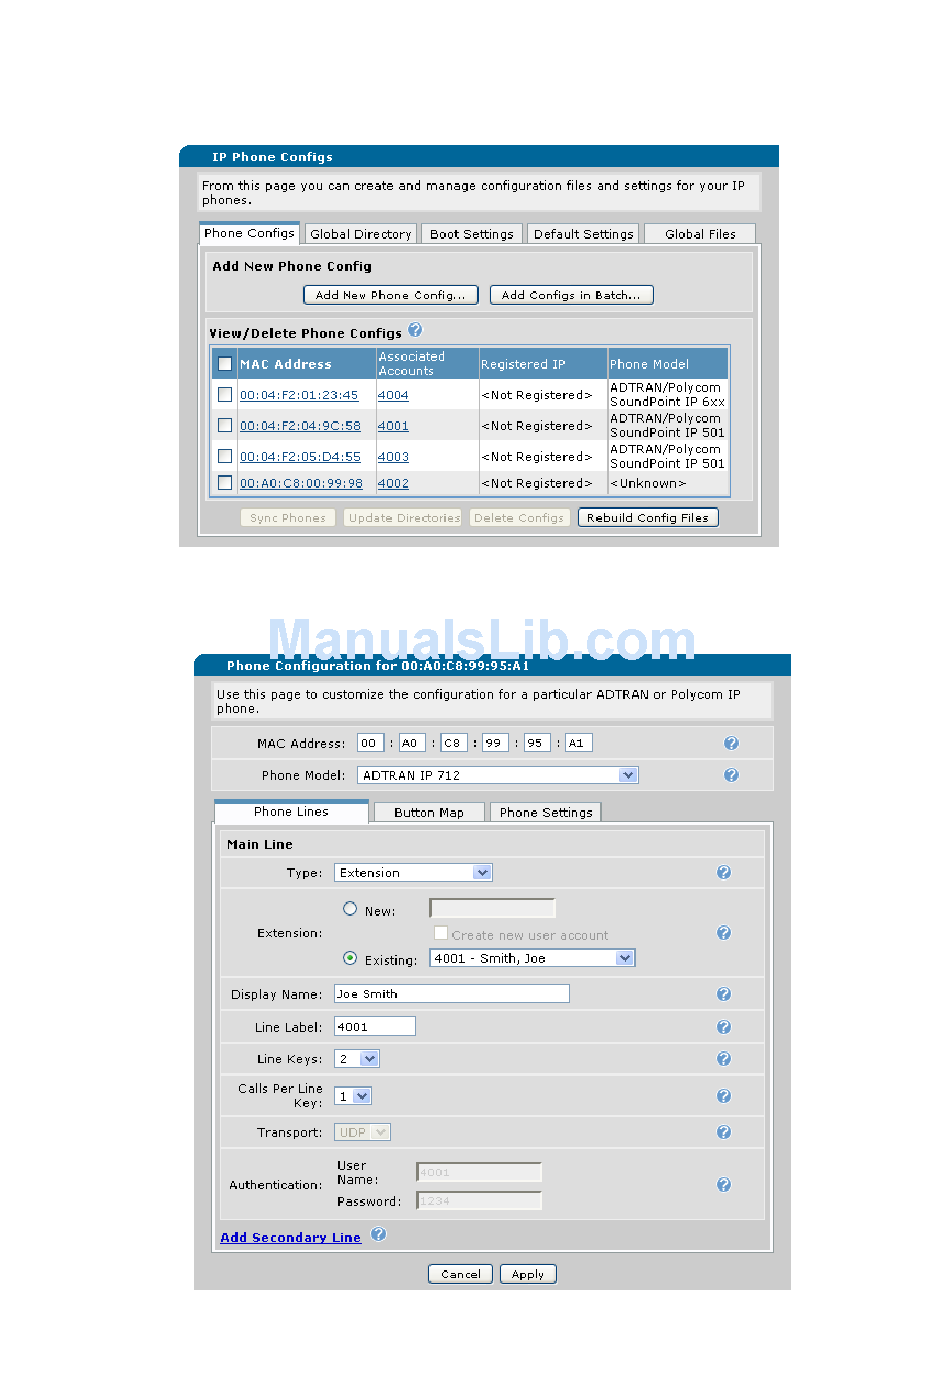Image resolution: width=950 pixels, height=1388 pixels.
Task: Open help icon for Authentication
Action: pyautogui.click(x=724, y=1185)
